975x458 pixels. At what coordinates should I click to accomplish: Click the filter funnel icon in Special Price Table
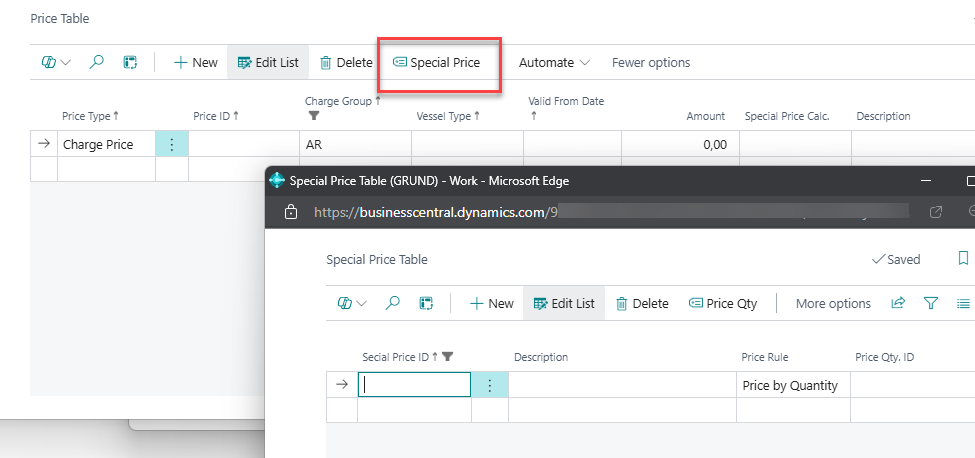930,303
